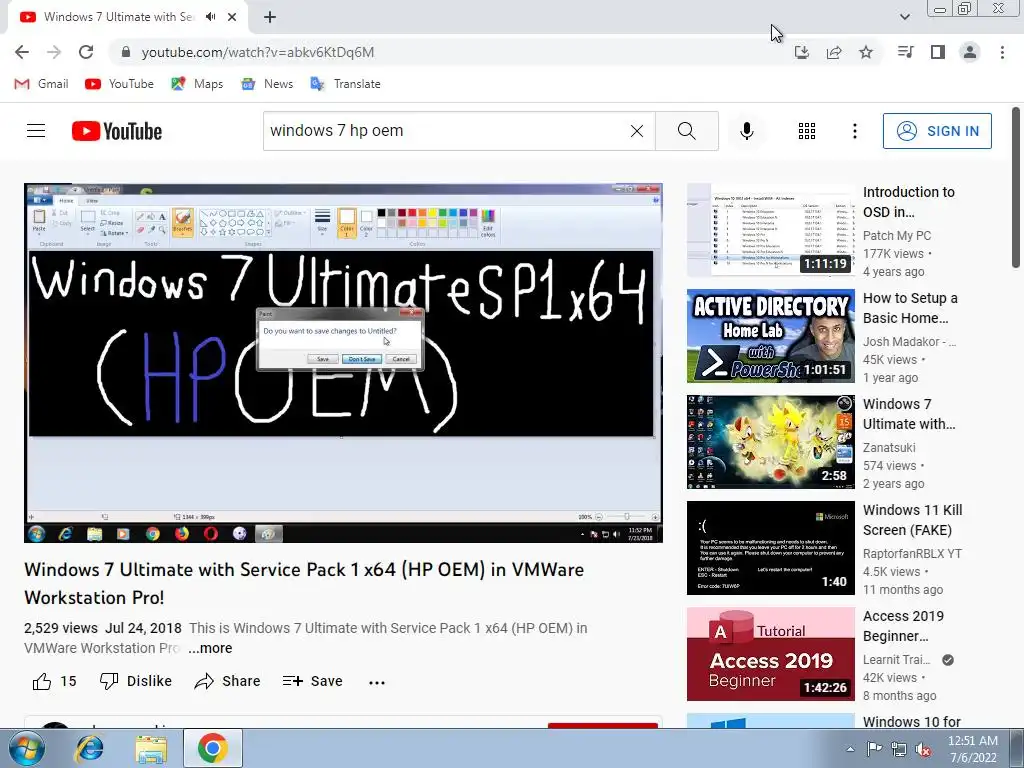This screenshot has width=1024, height=768.
Task: Open Gmail bookmark
Action: tap(41, 84)
